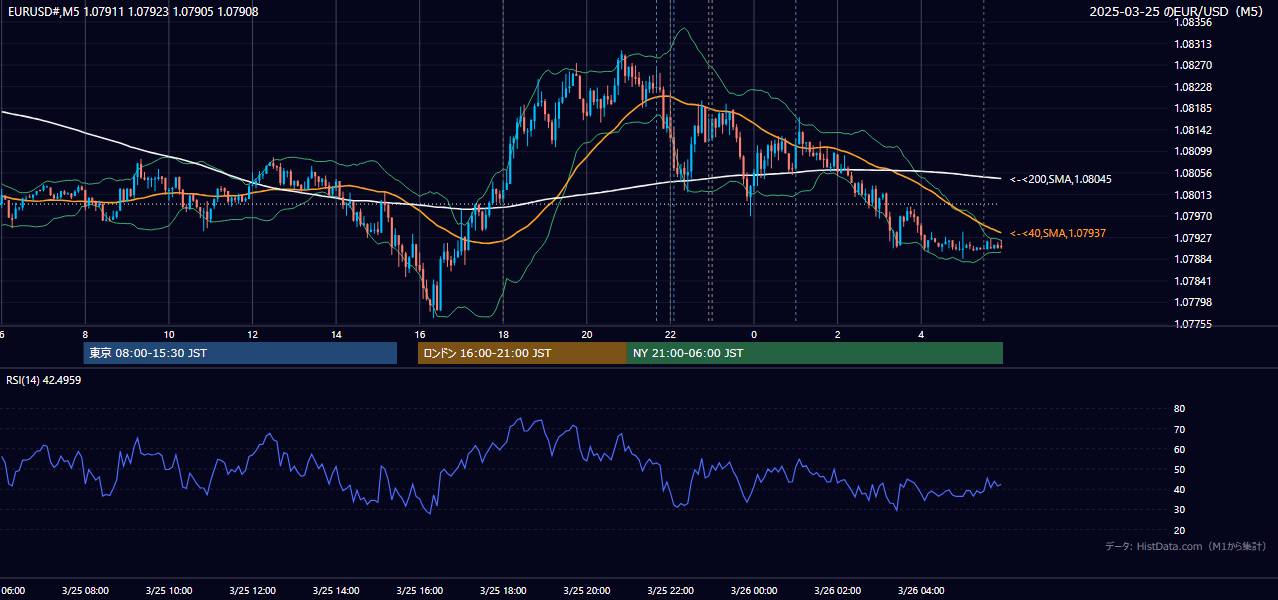Click price level 1.08142 on the price axis
Viewport: 1278px width, 600px height.
tap(1194, 130)
